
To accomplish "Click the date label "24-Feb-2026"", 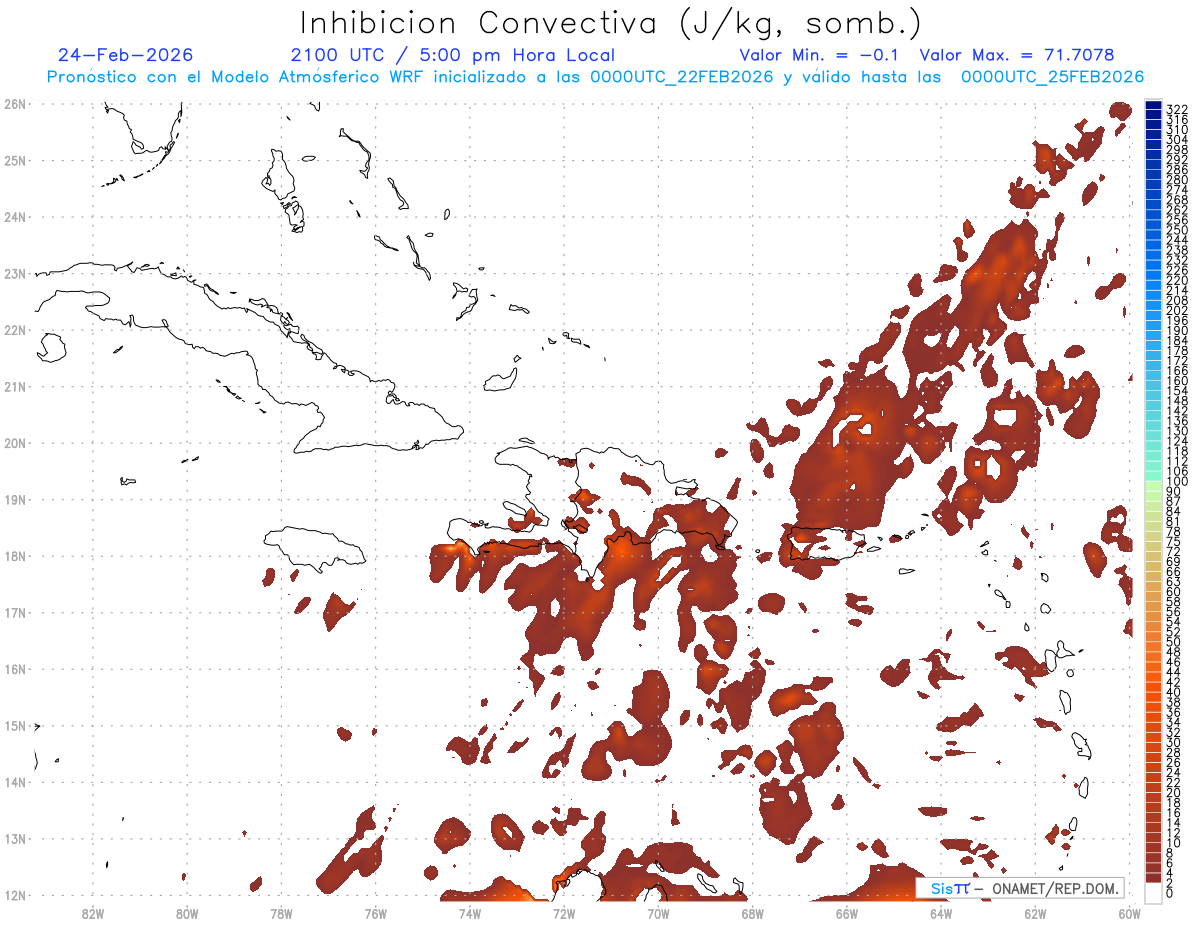I will (126, 55).
